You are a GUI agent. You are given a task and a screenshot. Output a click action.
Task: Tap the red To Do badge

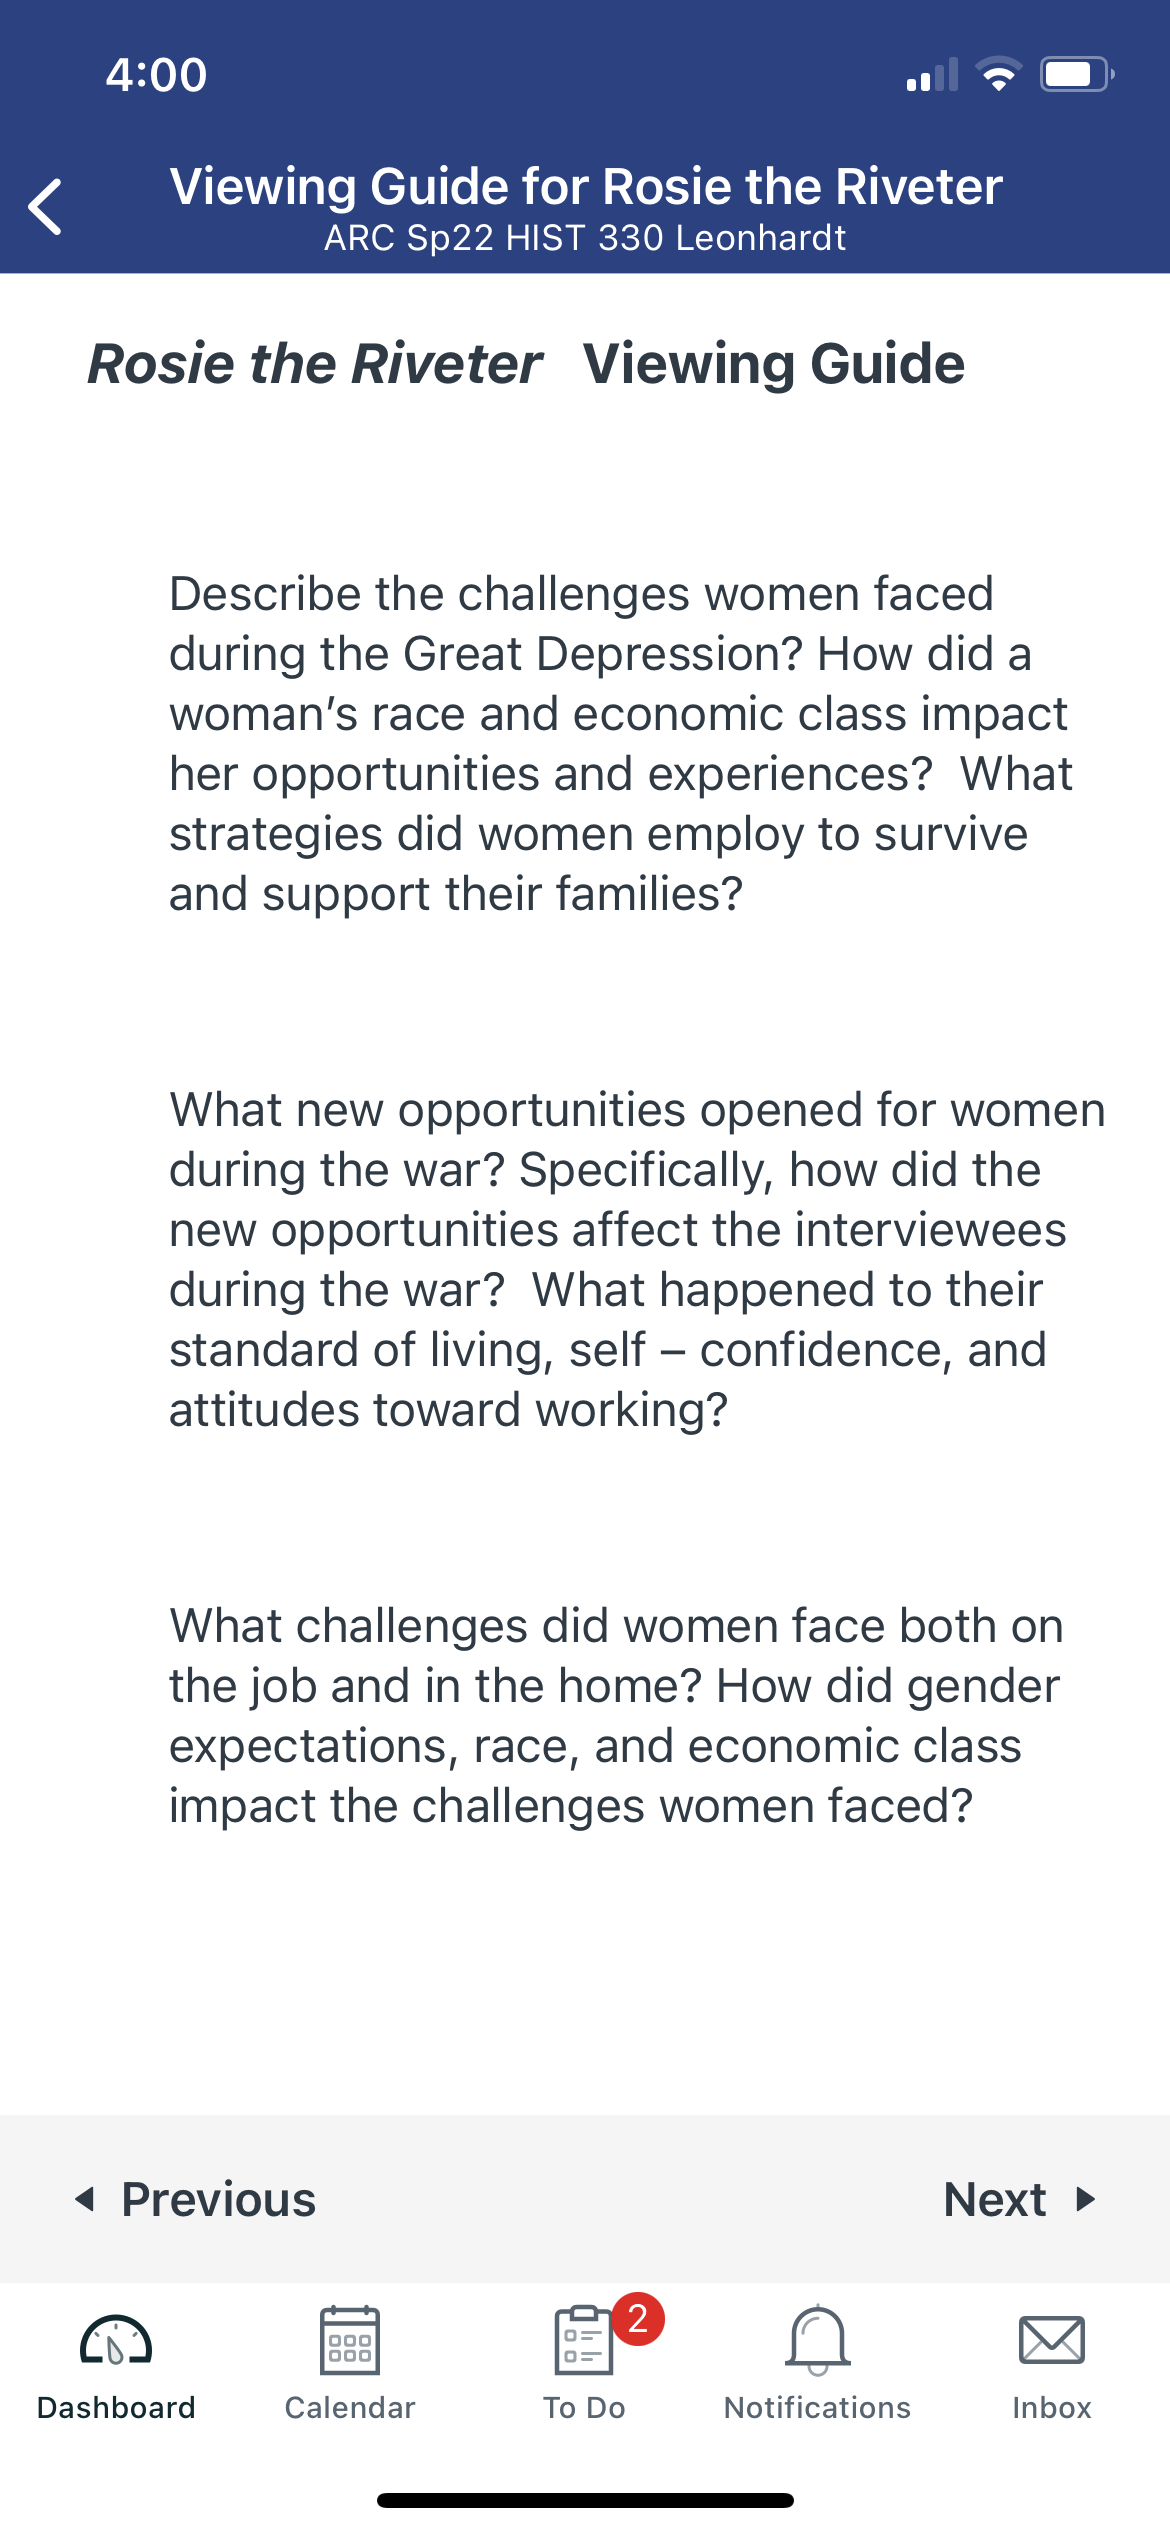pyautogui.click(x=638, y=2319)
